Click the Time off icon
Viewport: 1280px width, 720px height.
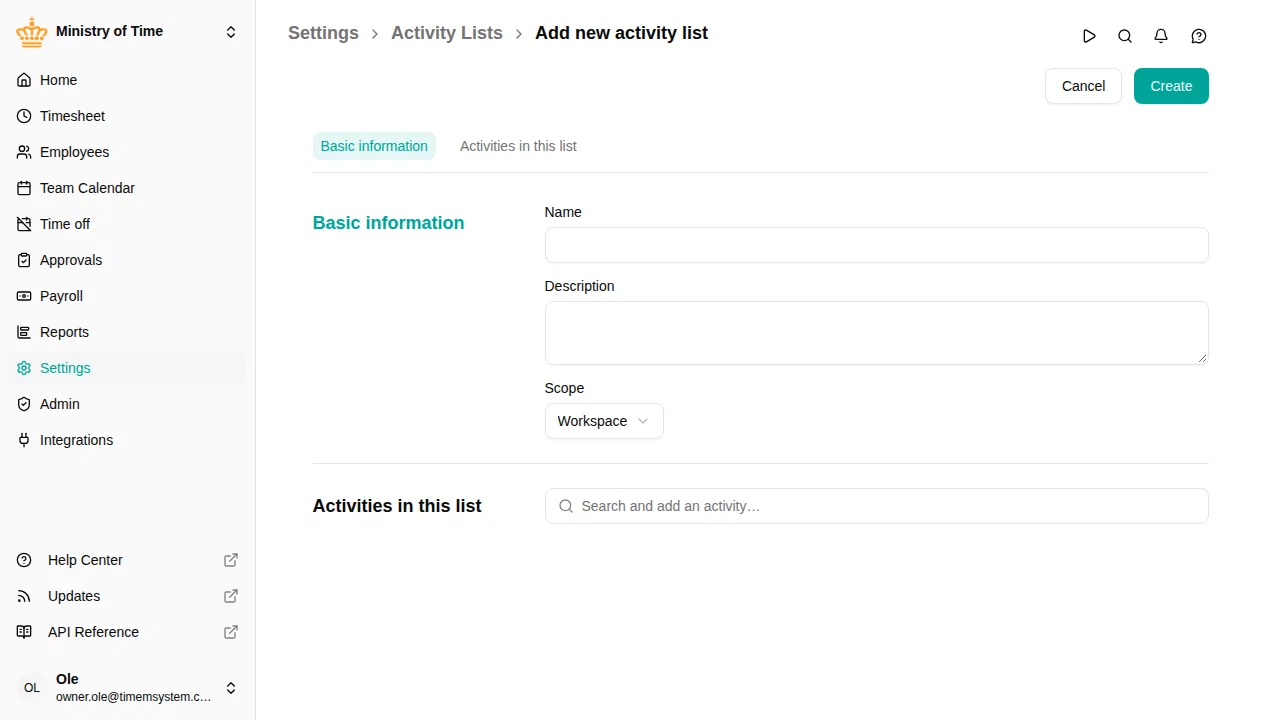pyautogui.click(x=24, y=224)
